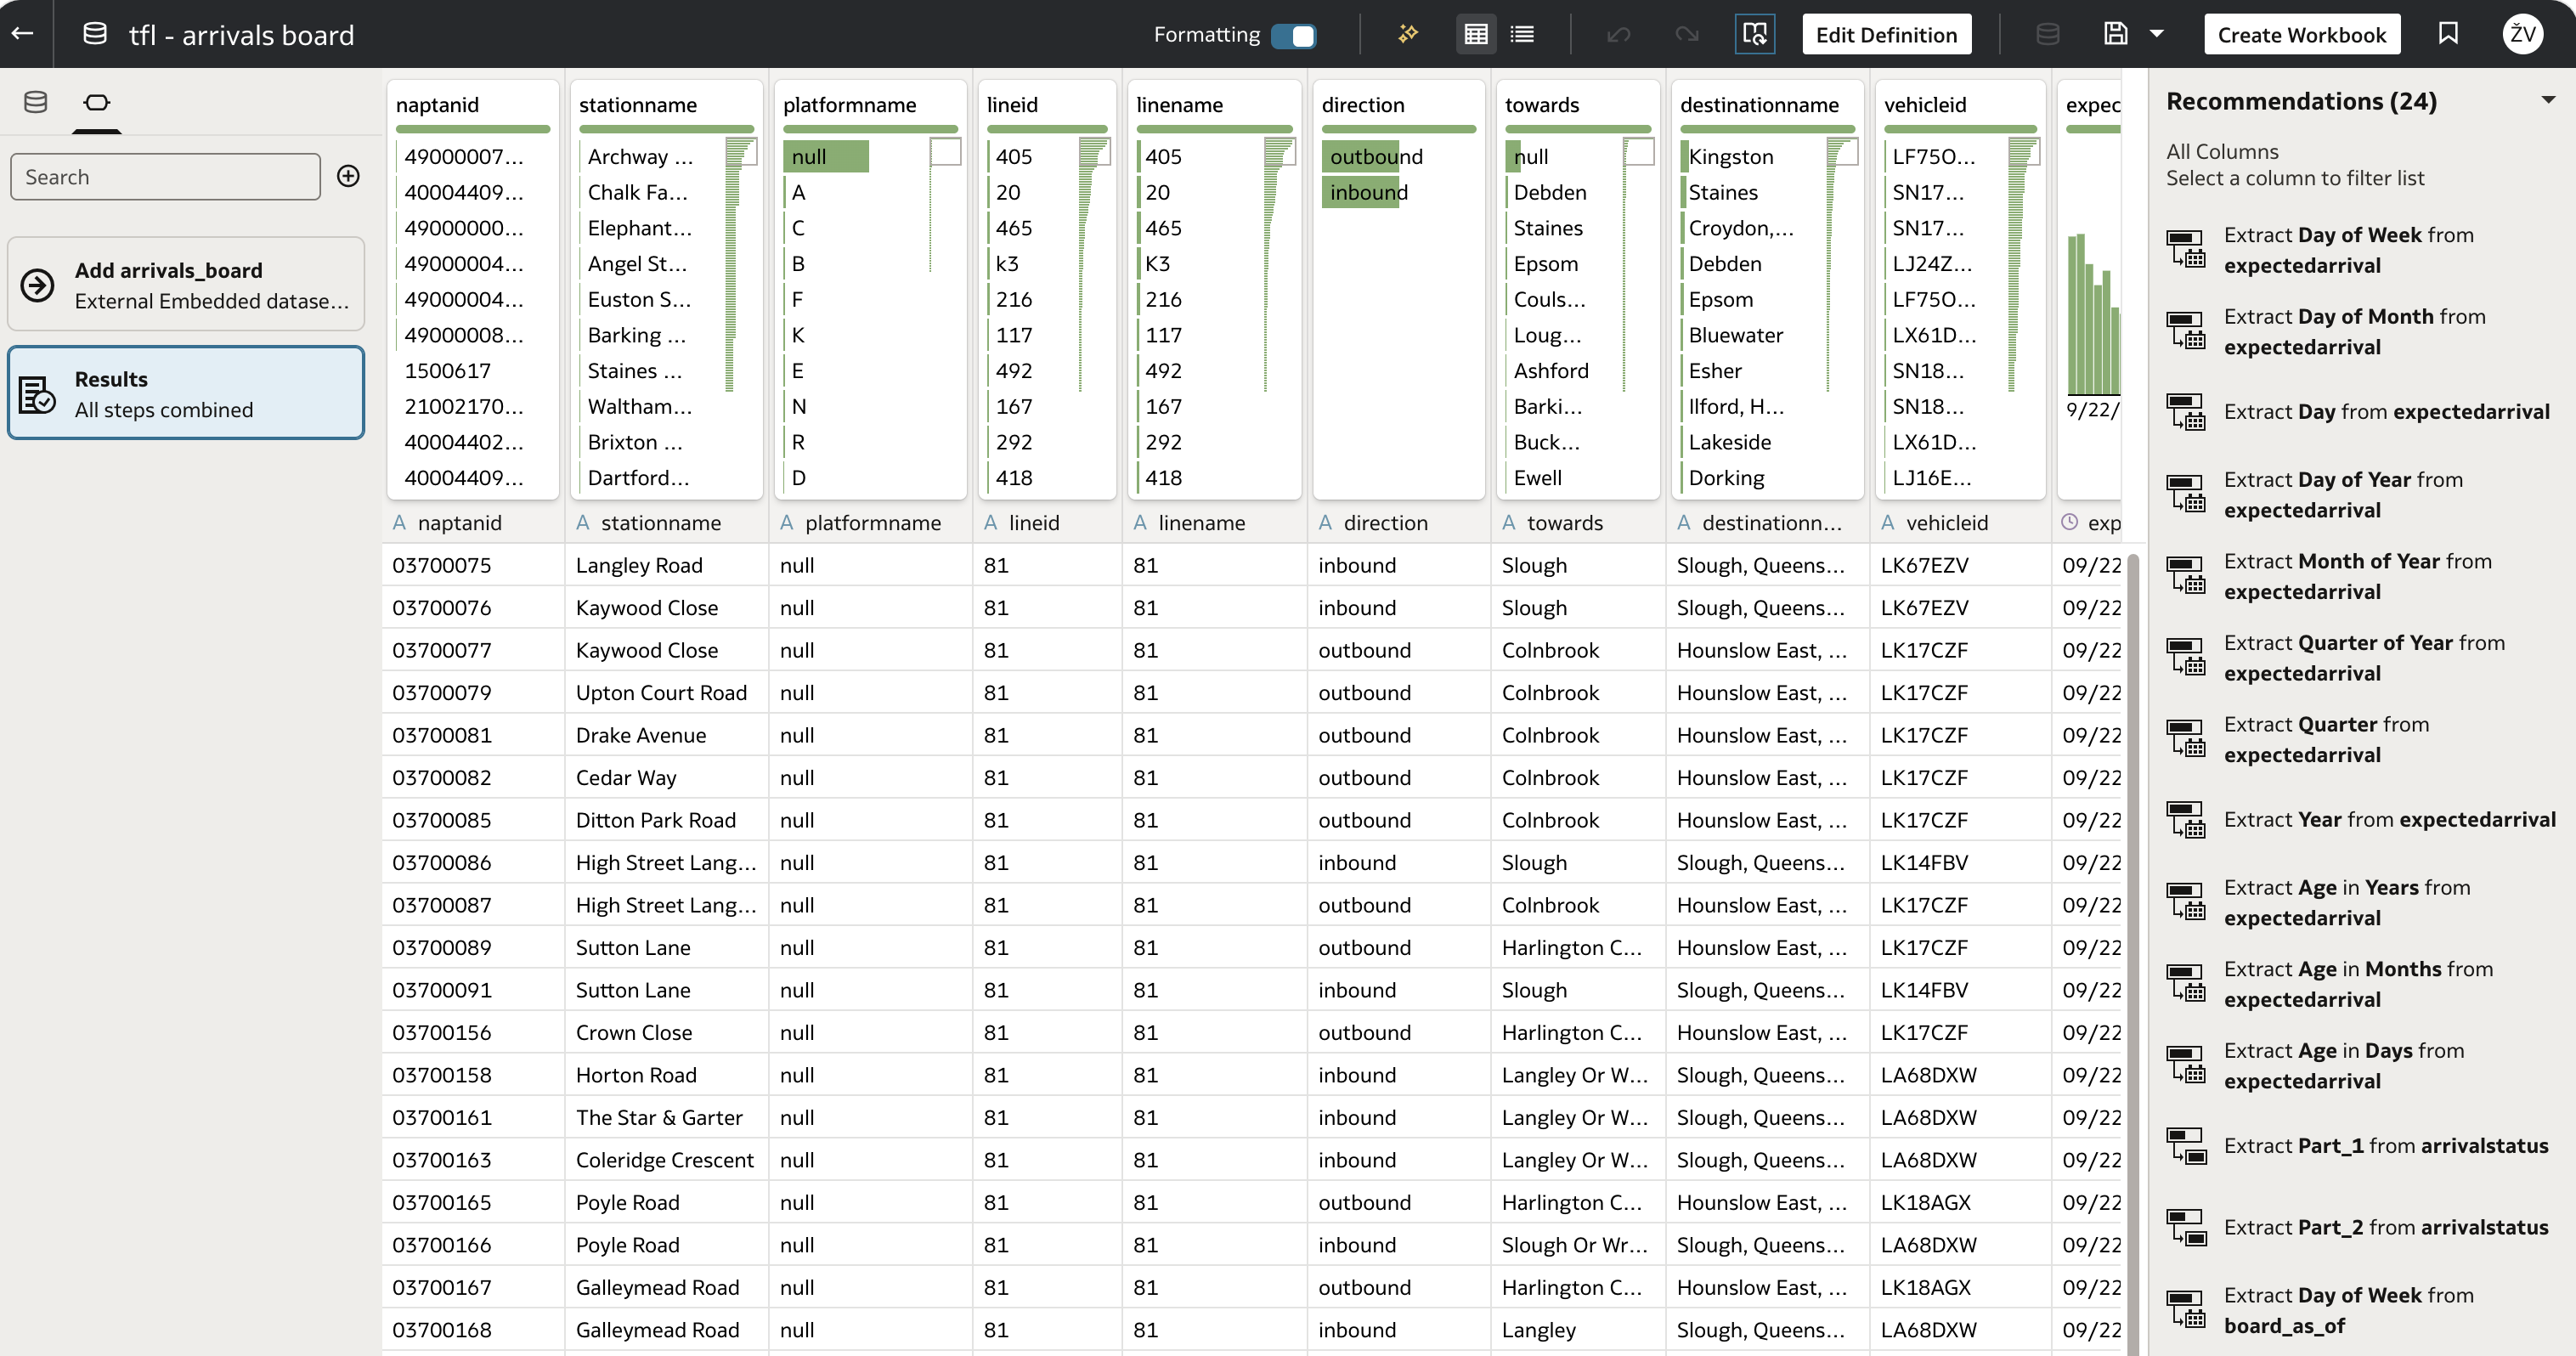Image resolution: width=2576 pixels, height=1356 pixels.
Task: Click the icon for Extract Month of Year
Action: [x=2186, y=575]
